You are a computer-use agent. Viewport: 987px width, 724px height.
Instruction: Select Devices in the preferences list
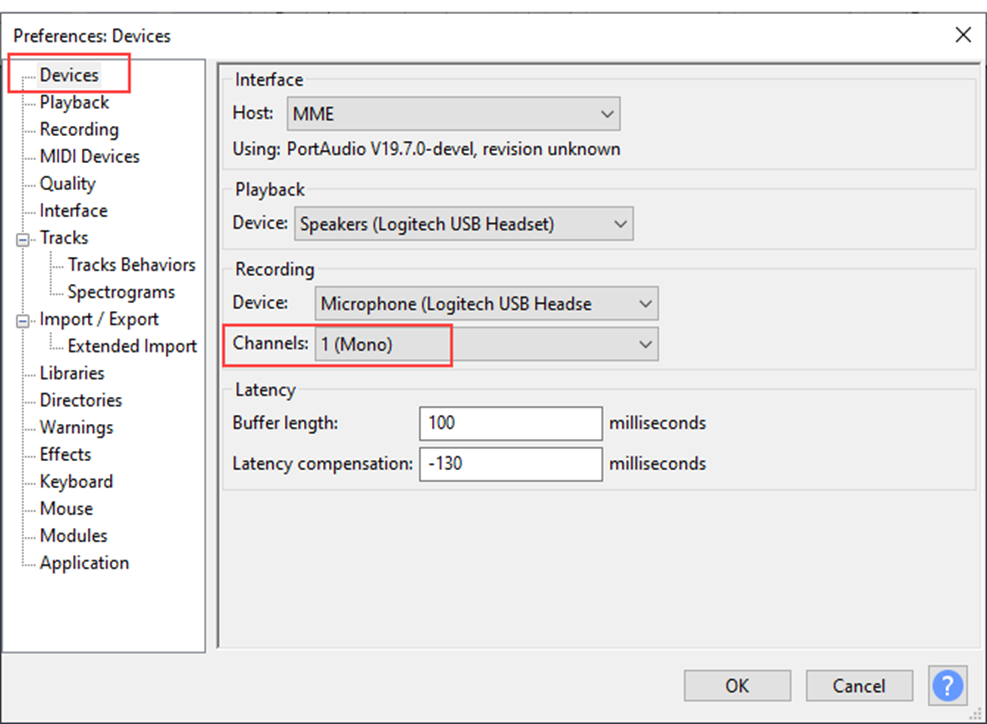(69, 75)
